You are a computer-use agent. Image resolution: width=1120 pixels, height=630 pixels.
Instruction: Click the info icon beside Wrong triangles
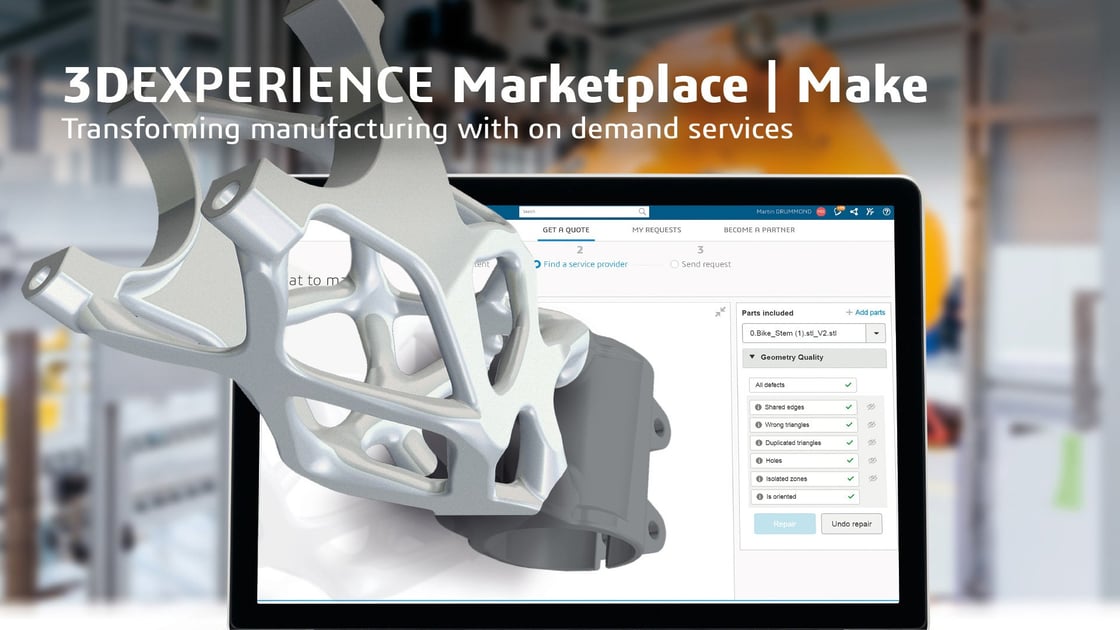click(x=758, y=424)
